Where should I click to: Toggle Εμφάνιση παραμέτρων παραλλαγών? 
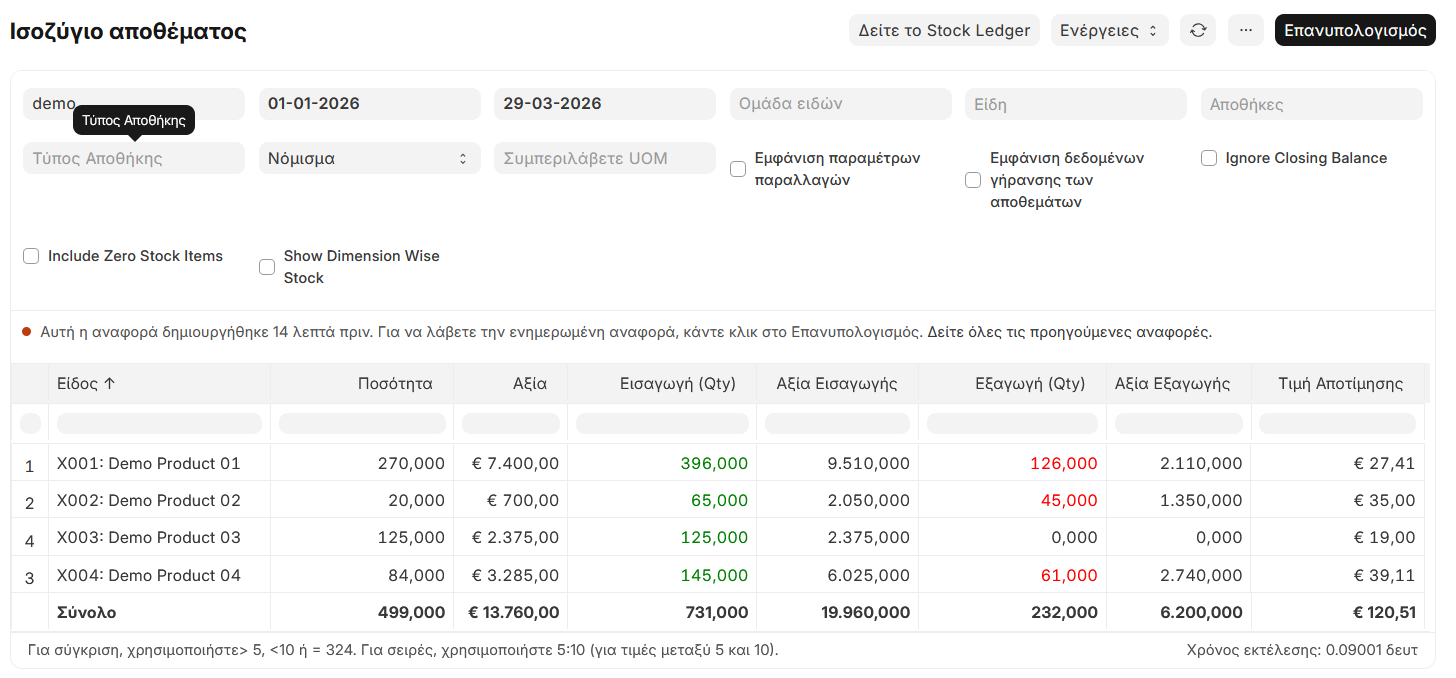click(738, 168)
